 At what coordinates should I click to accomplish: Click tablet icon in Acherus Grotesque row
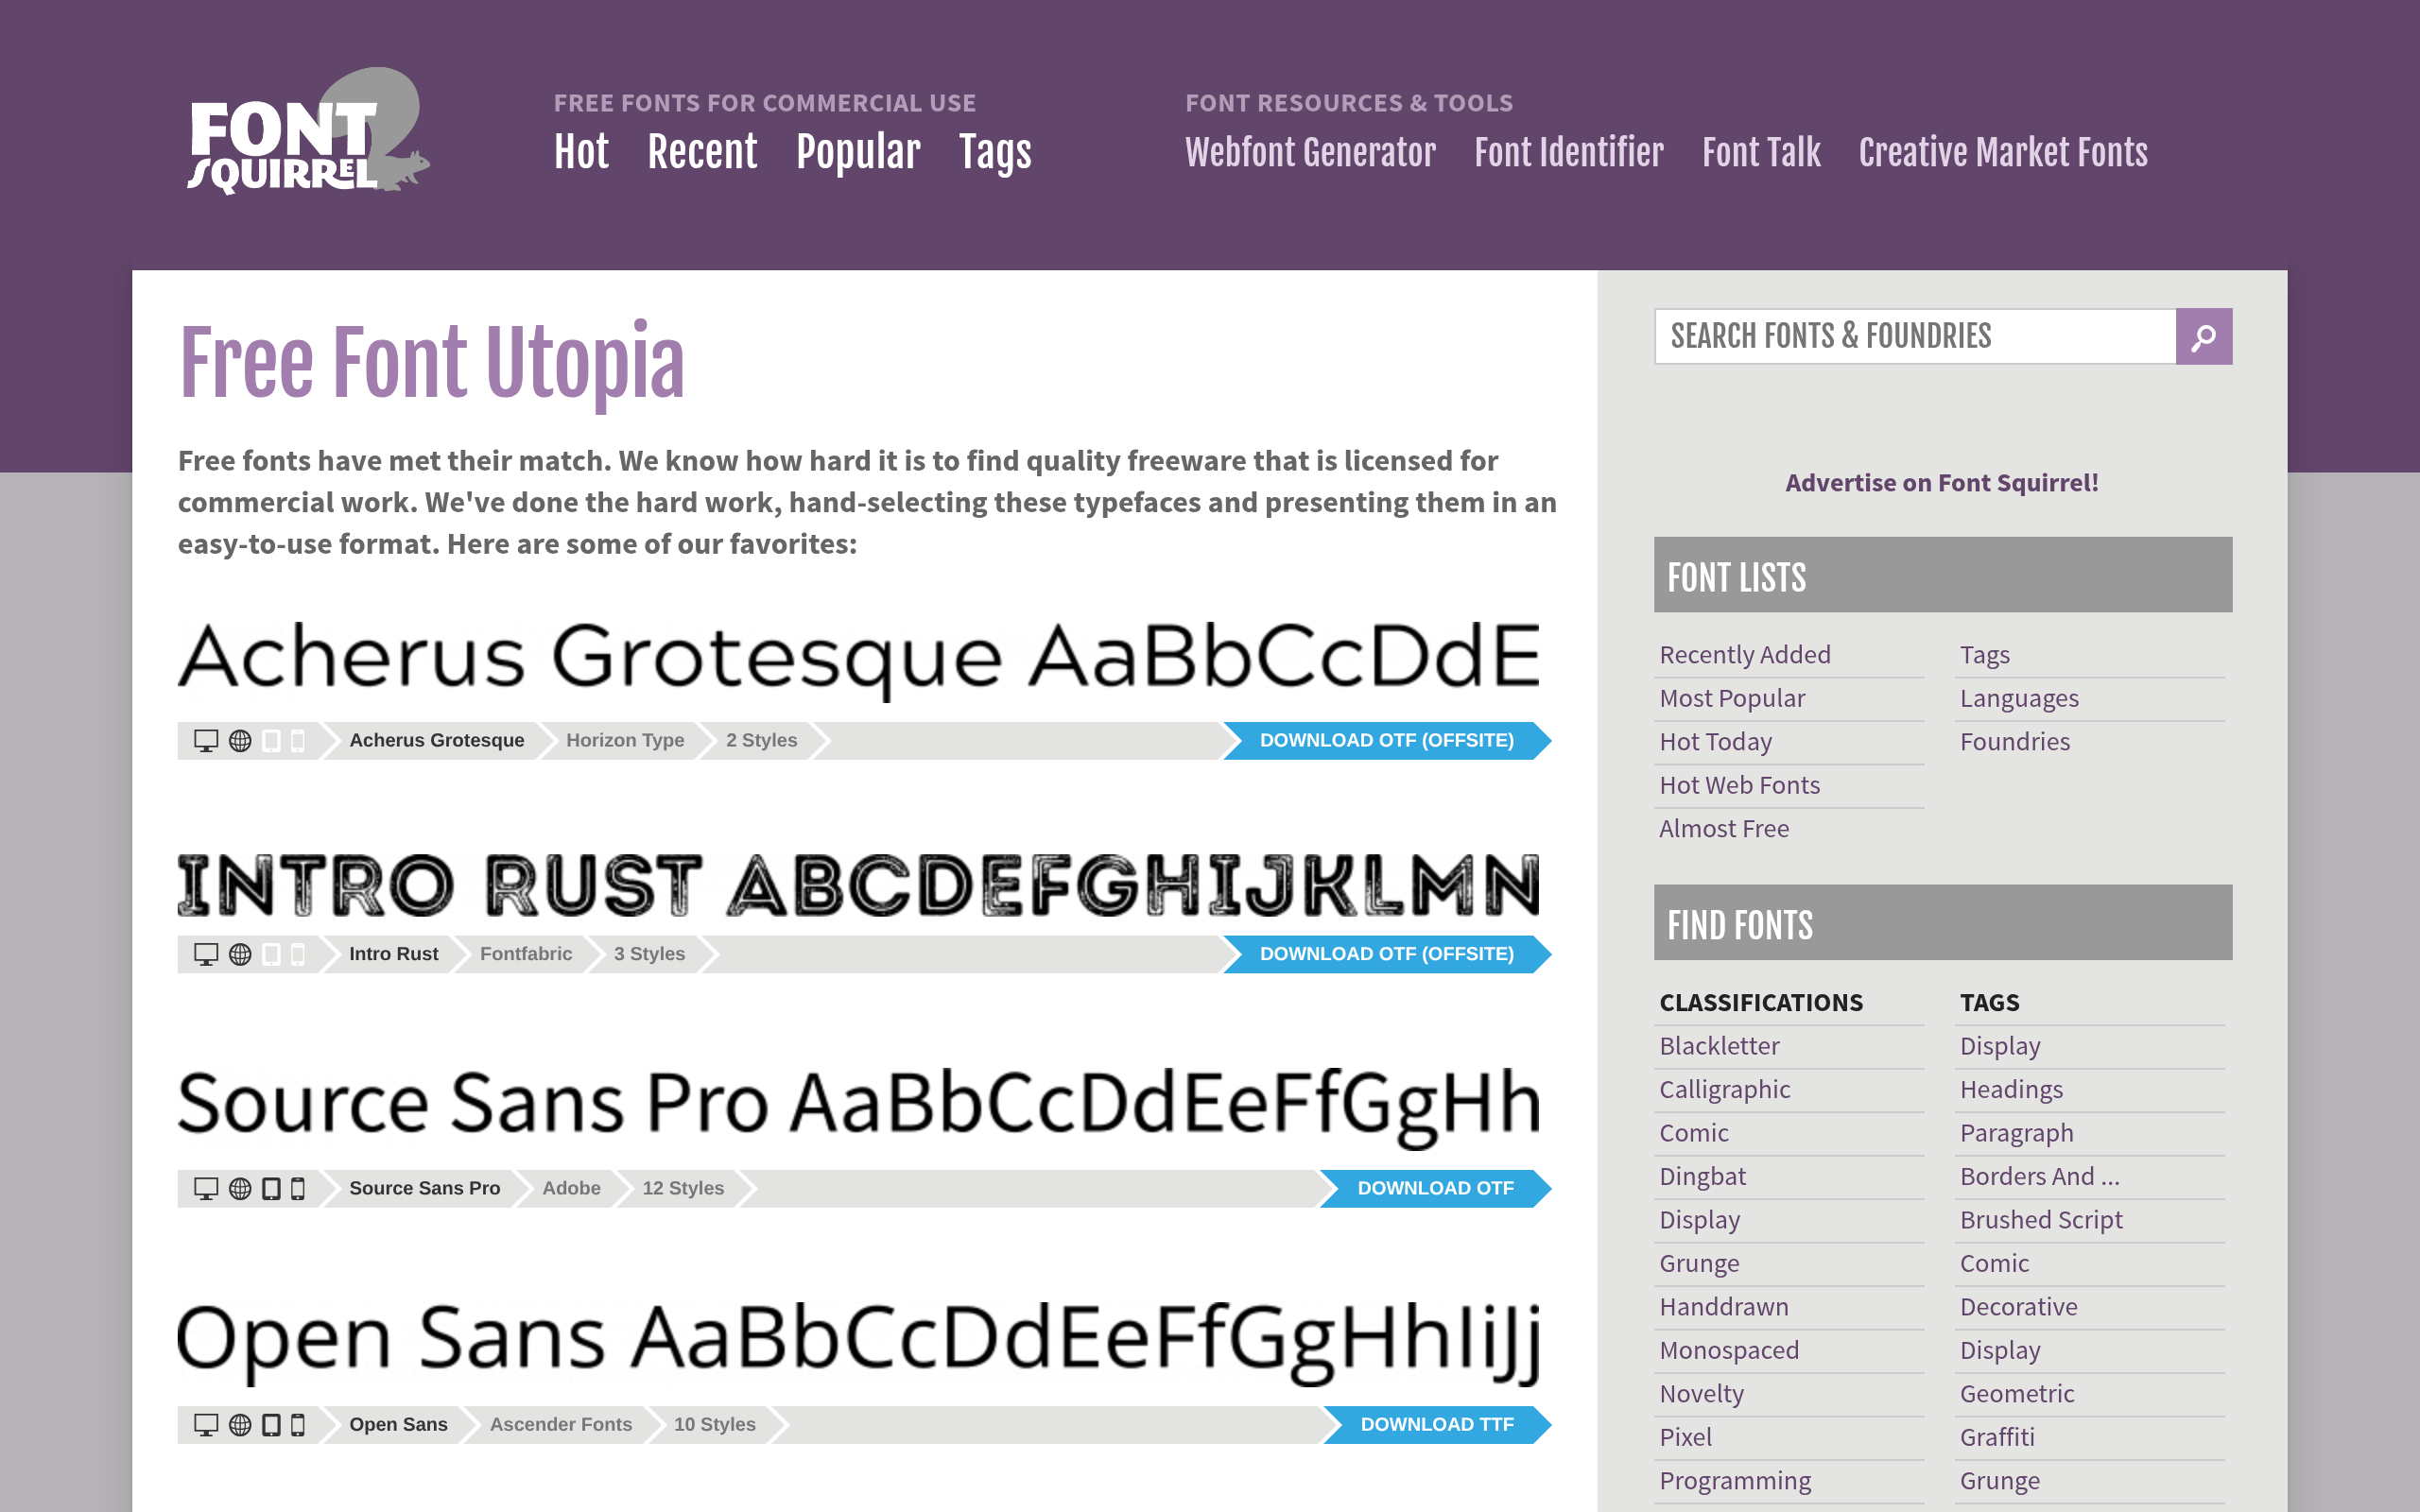(x=271, y=741)
